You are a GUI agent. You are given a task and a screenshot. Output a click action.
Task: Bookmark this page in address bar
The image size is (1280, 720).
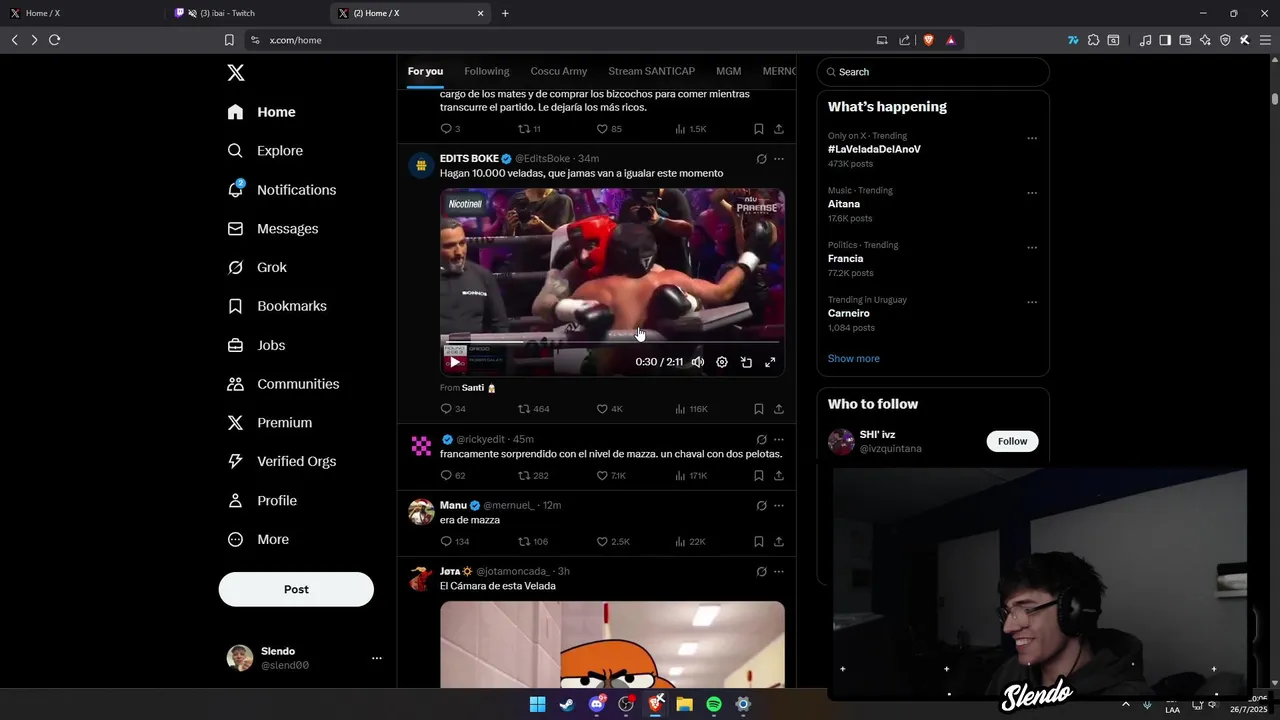pos(229,40)
